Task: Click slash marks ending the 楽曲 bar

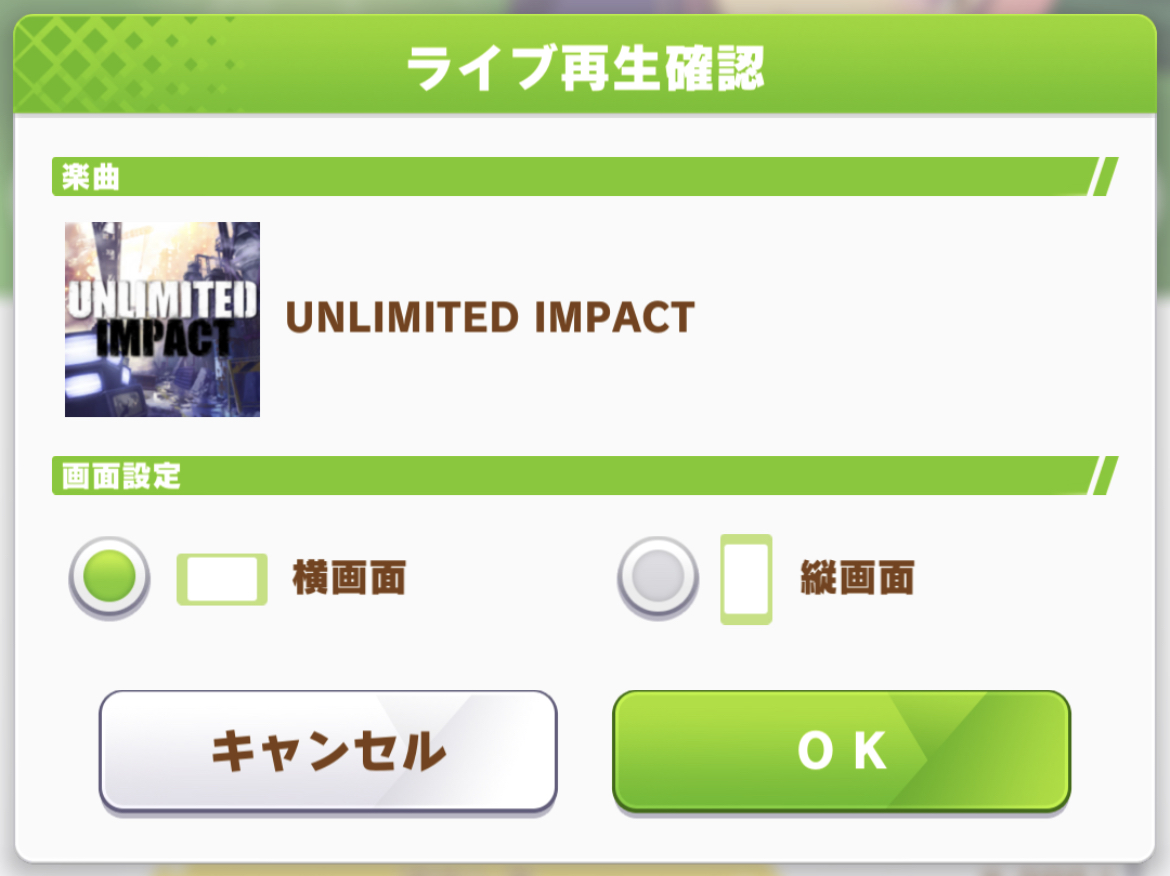Action: (x=1104, y=177)
